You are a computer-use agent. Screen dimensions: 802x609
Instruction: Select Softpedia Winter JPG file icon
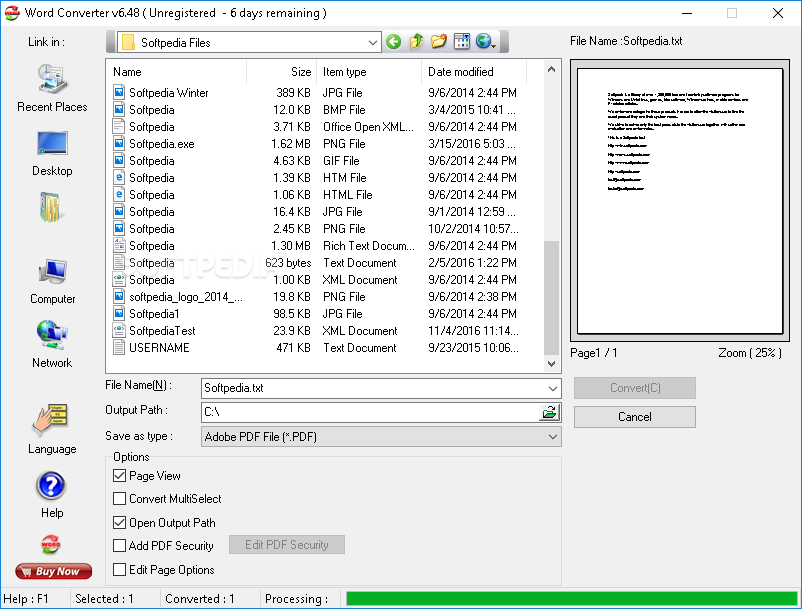pyautogui.click(x=119, y=93)
